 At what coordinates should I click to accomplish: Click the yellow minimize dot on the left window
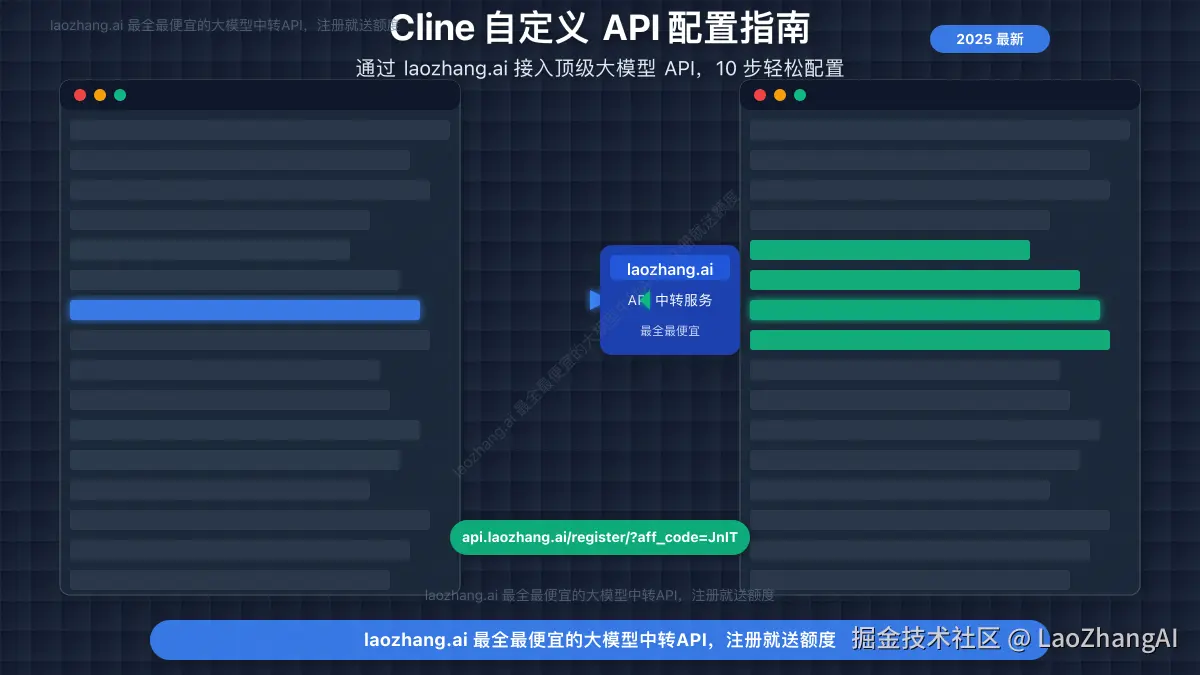tap(100, 95)
